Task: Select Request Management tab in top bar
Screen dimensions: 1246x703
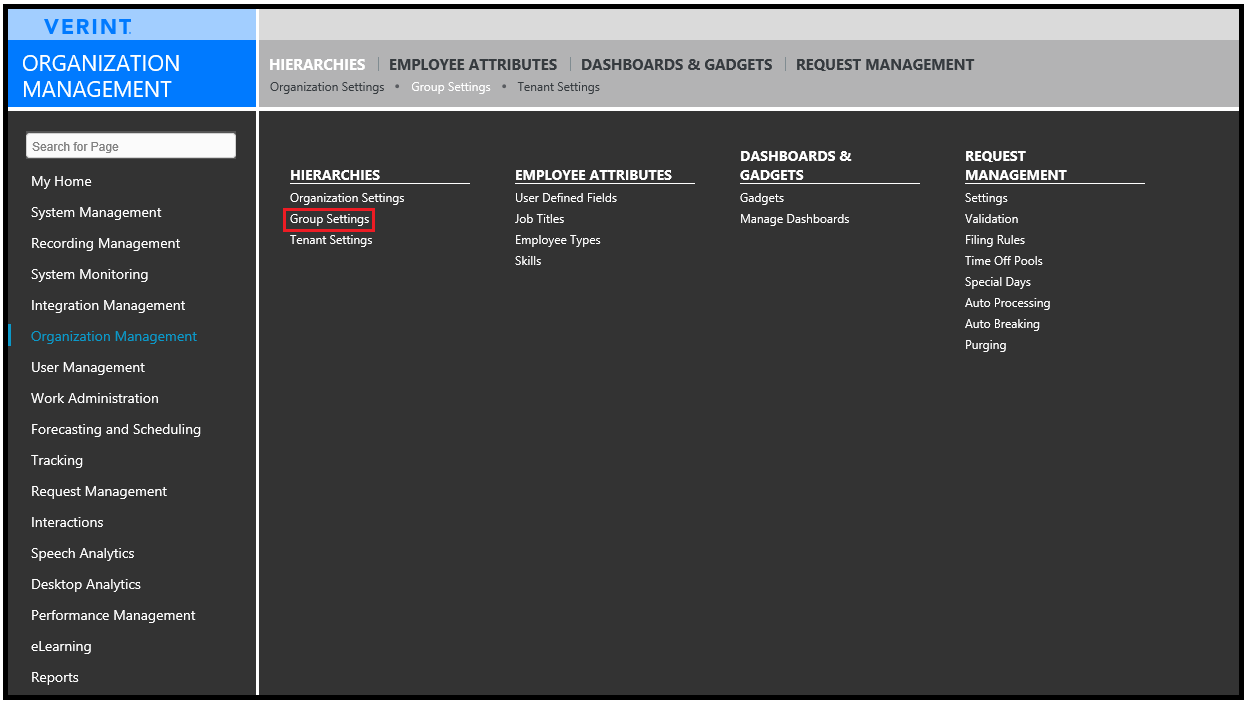Action: pos(885,64)
